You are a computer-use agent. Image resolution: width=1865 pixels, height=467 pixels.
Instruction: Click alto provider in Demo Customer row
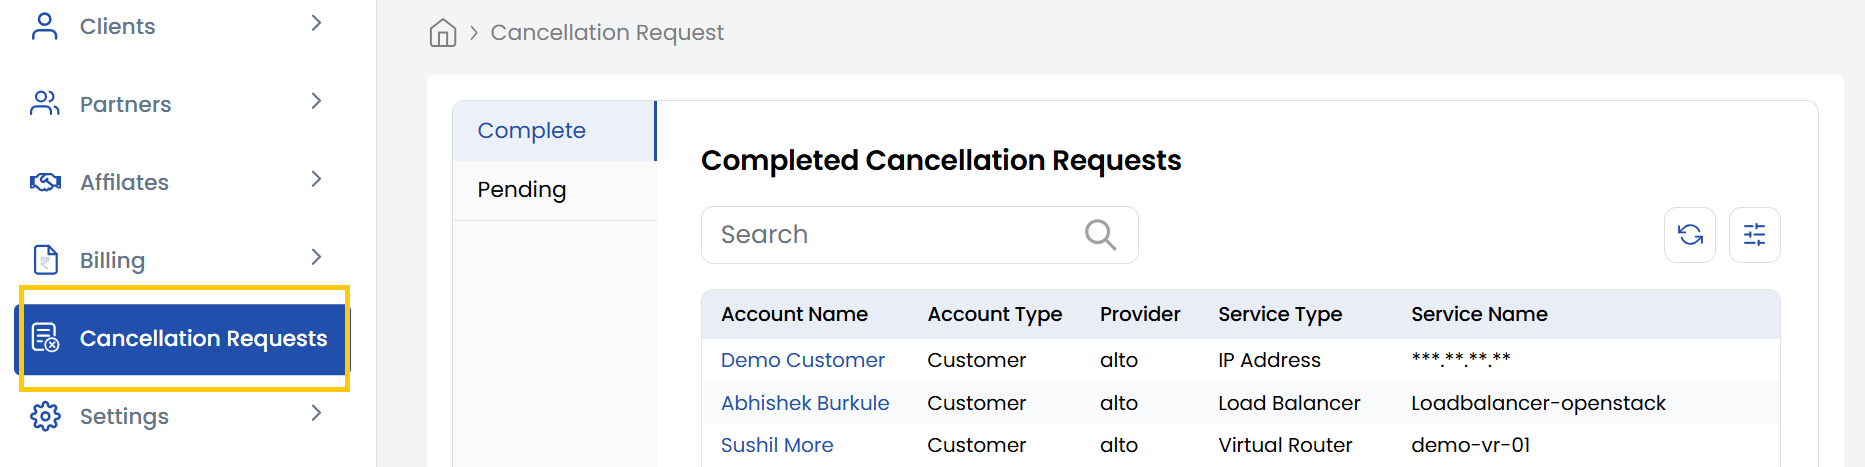[1119, 360]
